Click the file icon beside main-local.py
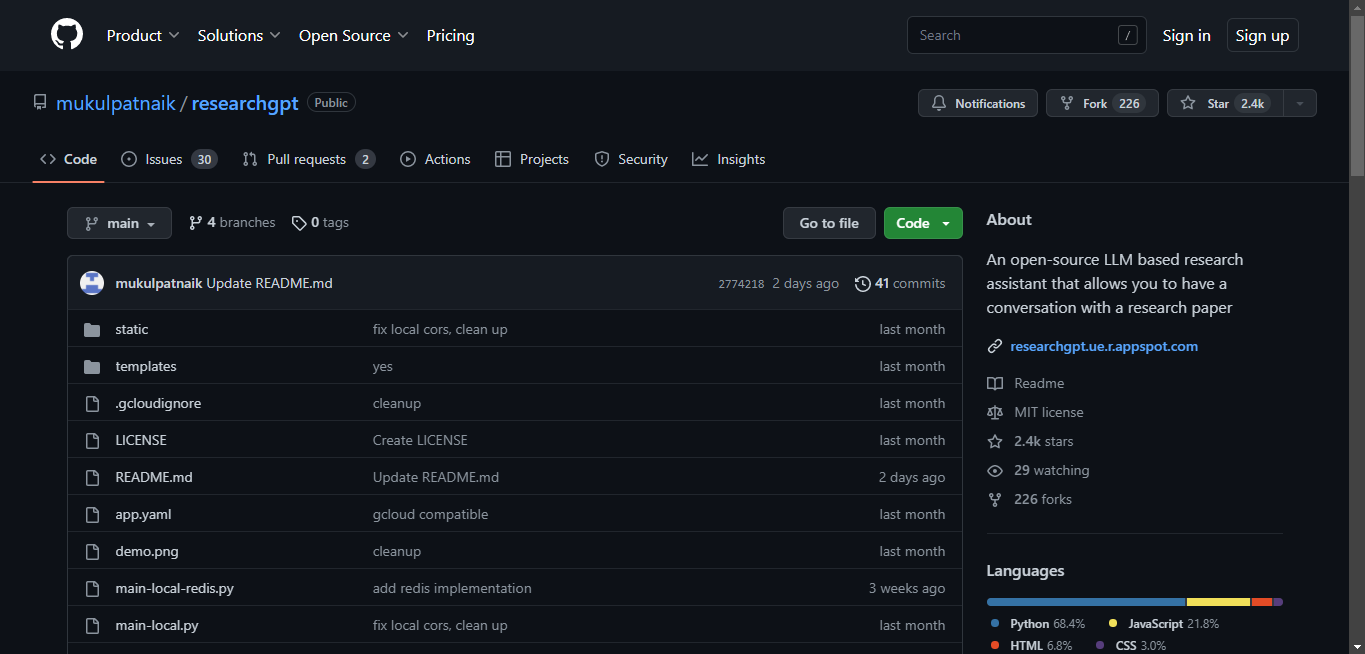 (92, 625)
